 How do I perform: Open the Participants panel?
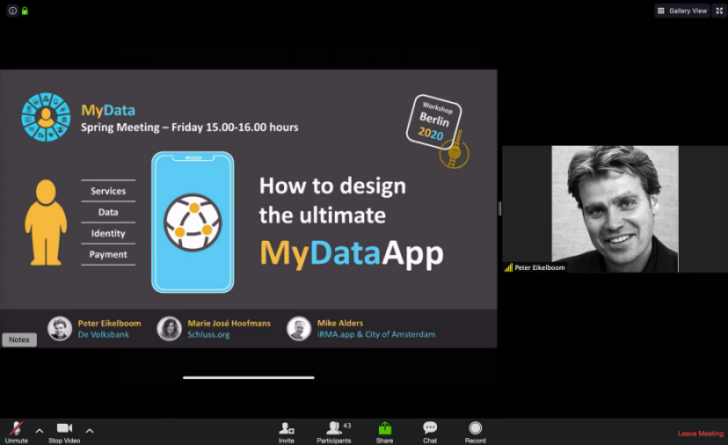tap(334, 432)
